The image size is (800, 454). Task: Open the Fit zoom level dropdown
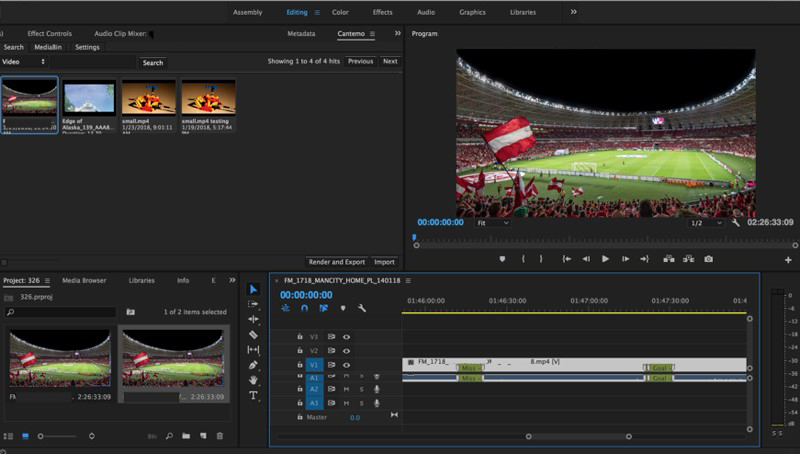tap(491, 223)
